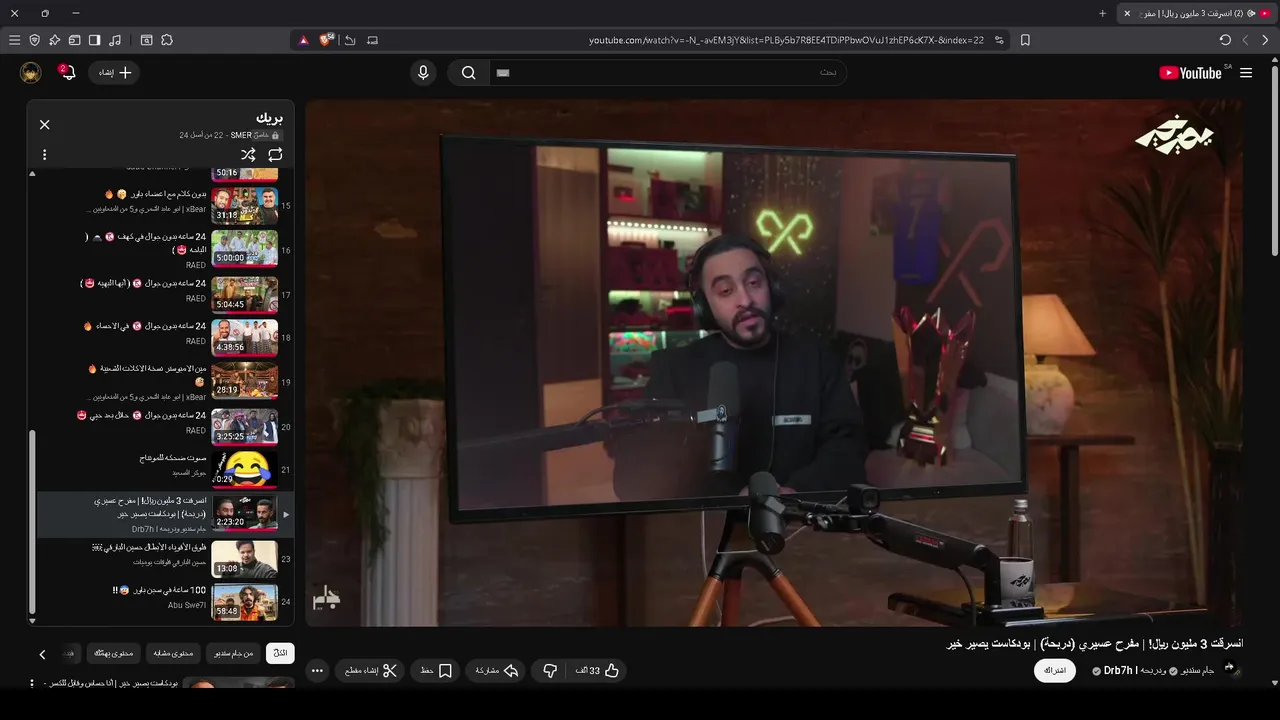This screenshot has width=1280, height=720.
Task: Close the بريك playlist panel
Action: click(x=44, y=124)
